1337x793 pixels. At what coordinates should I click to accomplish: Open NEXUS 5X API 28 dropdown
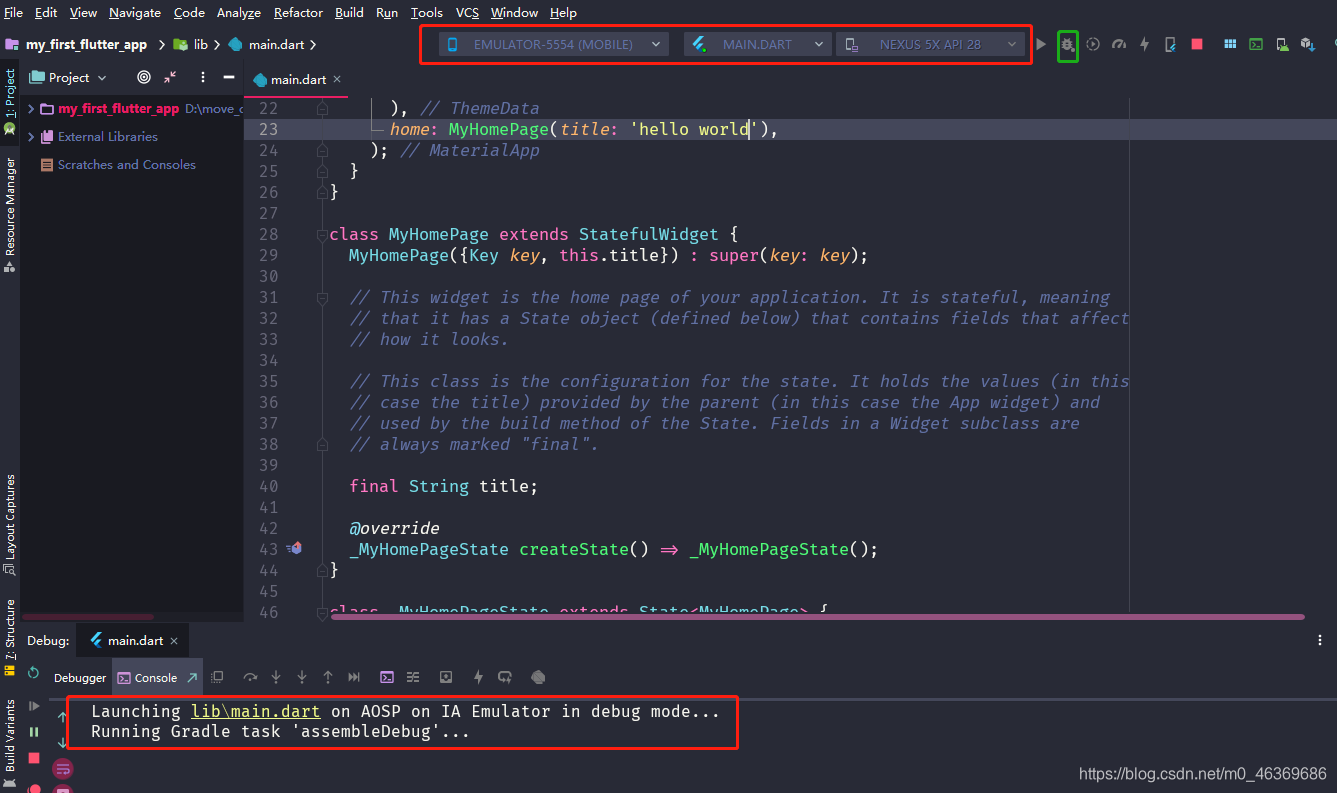pyautogui.click(x=930, y=44)
